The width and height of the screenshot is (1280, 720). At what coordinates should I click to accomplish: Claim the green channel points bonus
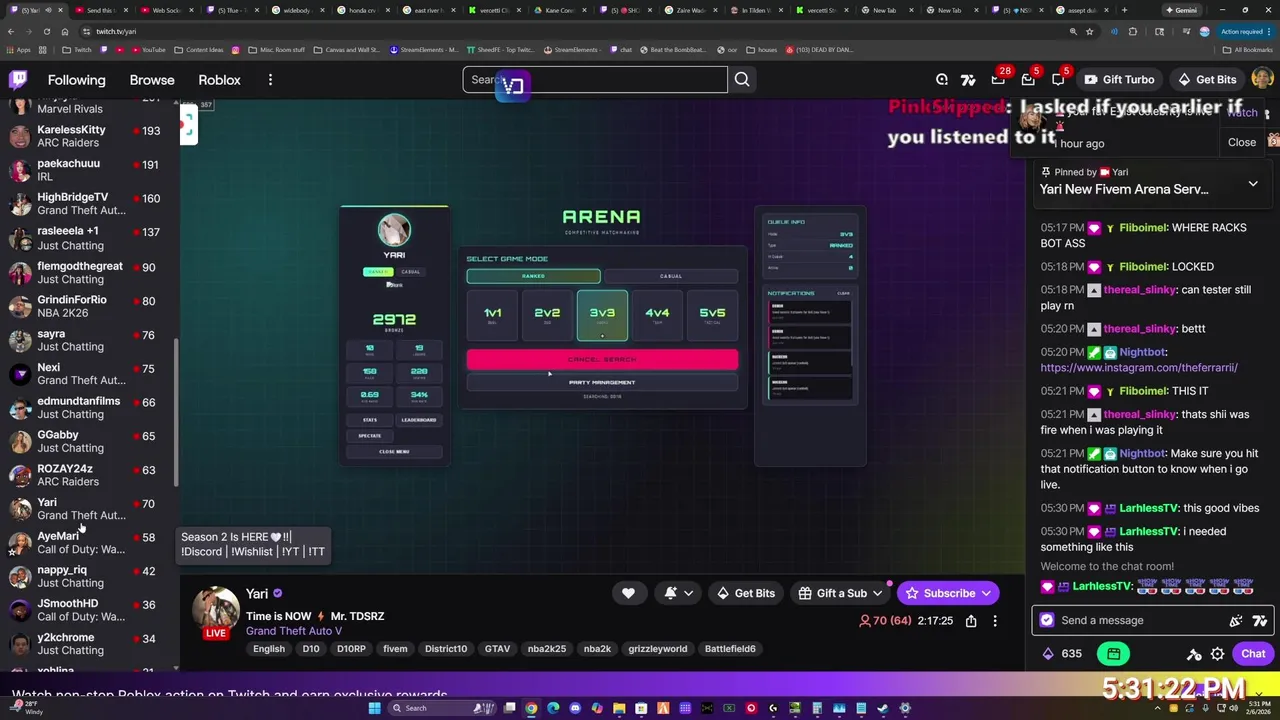(x=1113, y=654)
